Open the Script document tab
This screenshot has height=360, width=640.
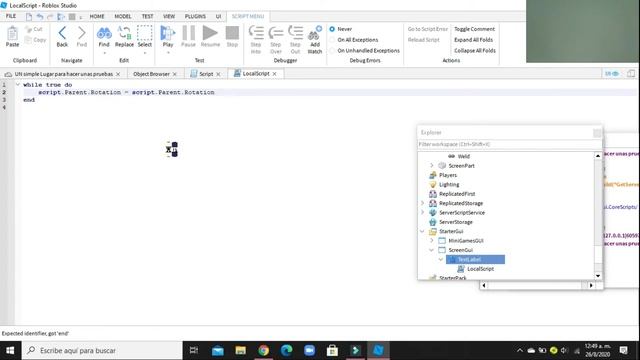click(206, 74)
